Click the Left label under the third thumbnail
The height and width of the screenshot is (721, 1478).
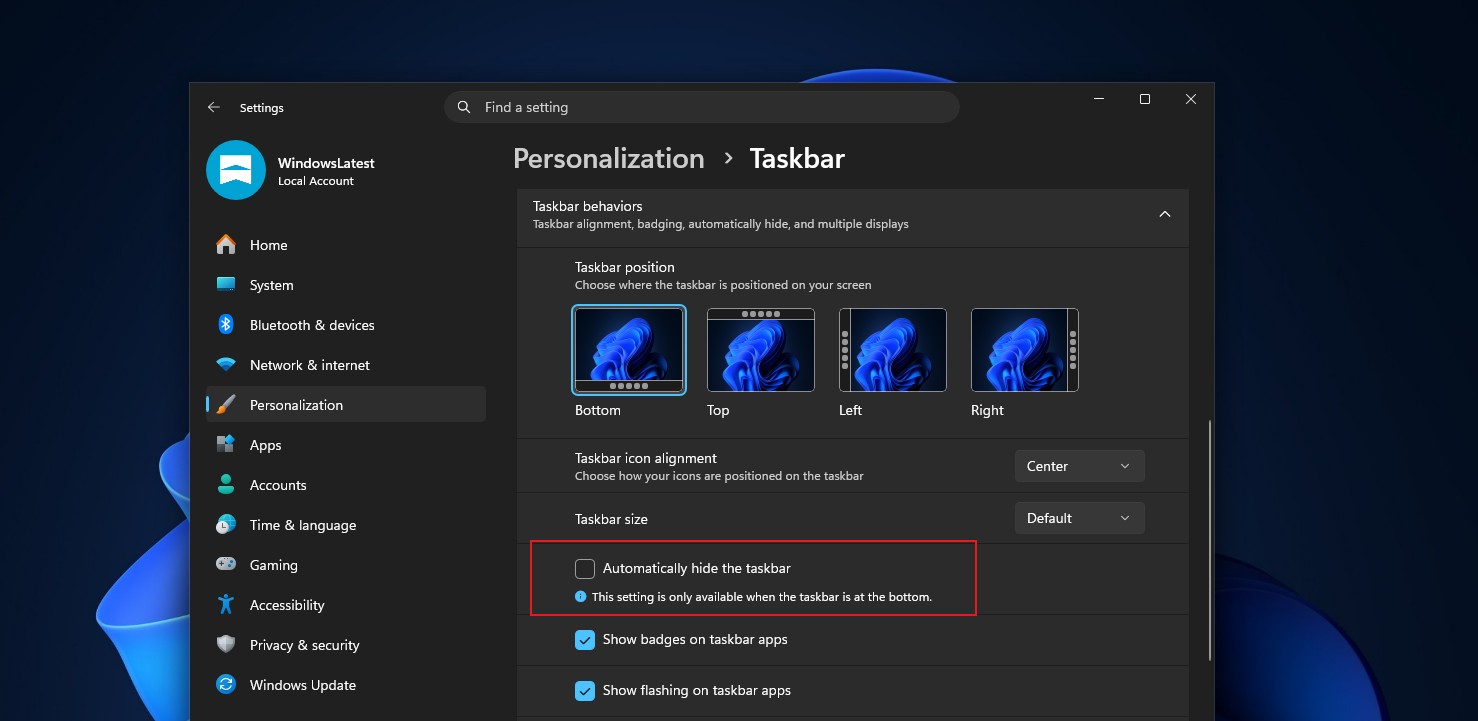[x=850, y=411]
